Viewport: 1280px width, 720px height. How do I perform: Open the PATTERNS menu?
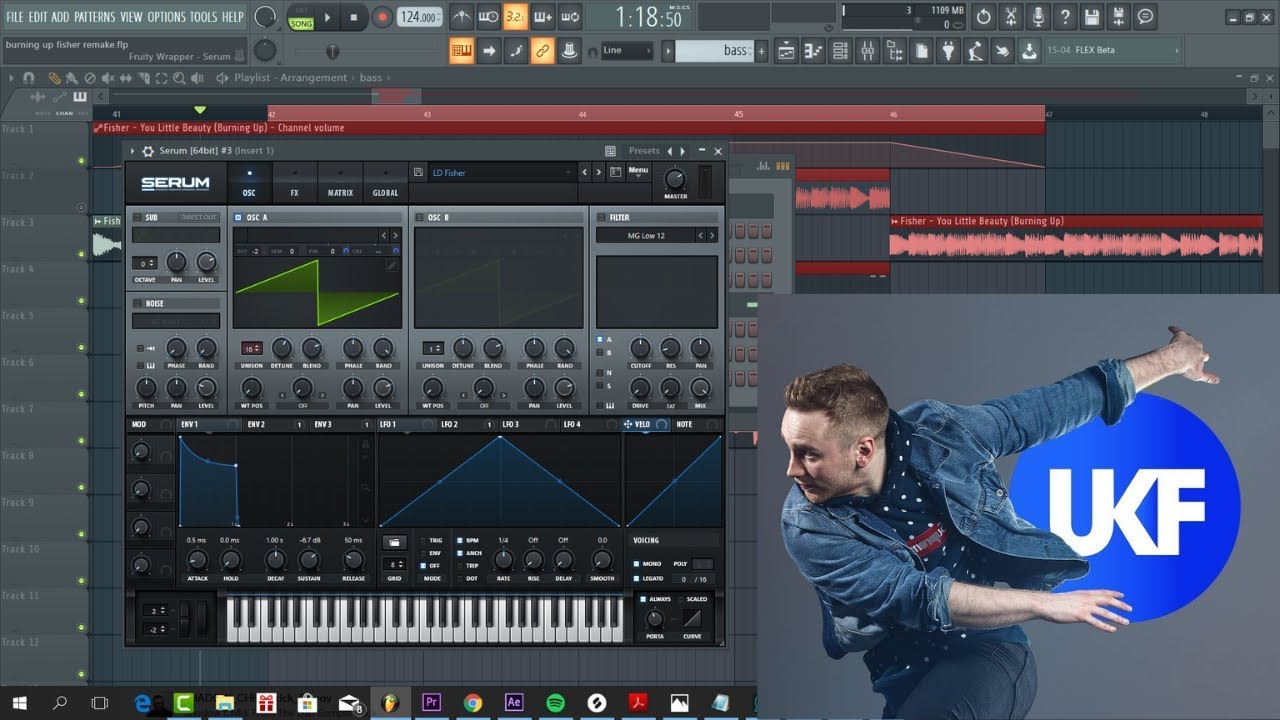point(94,17)
